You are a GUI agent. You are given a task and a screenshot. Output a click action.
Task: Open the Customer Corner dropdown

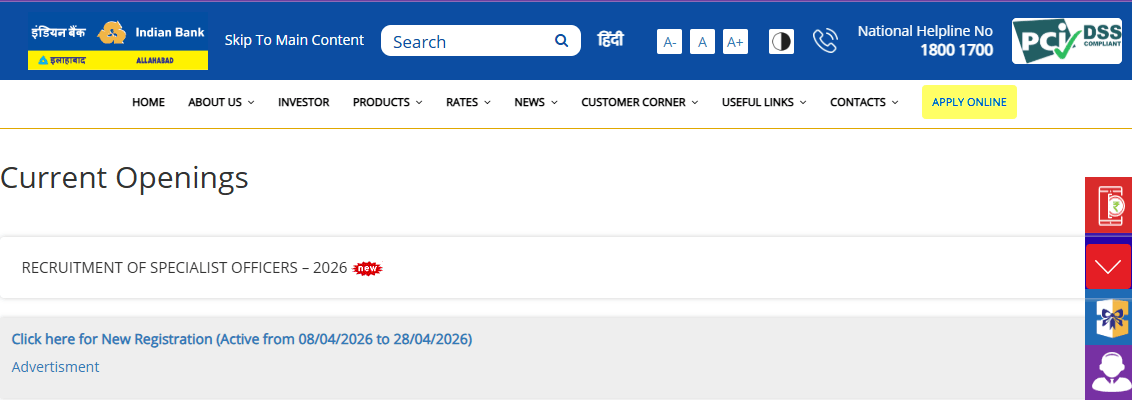639,102
